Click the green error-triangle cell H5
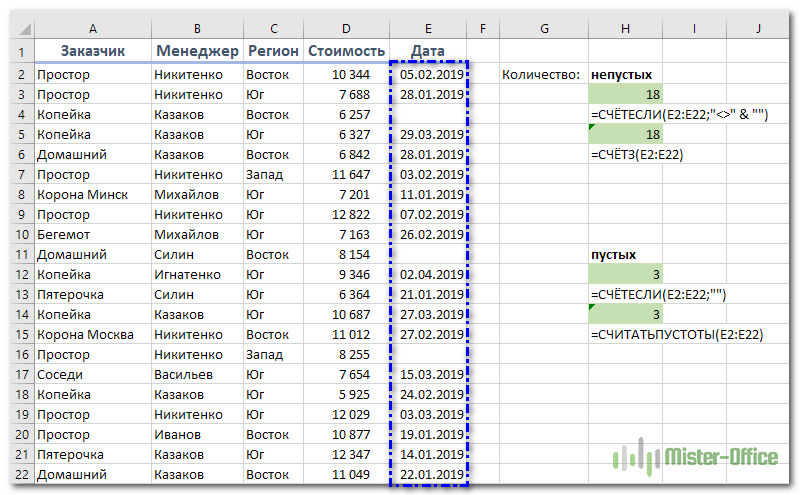Image resolution: width=800 pixels, height=495 pixels. (x=626, y=134)
